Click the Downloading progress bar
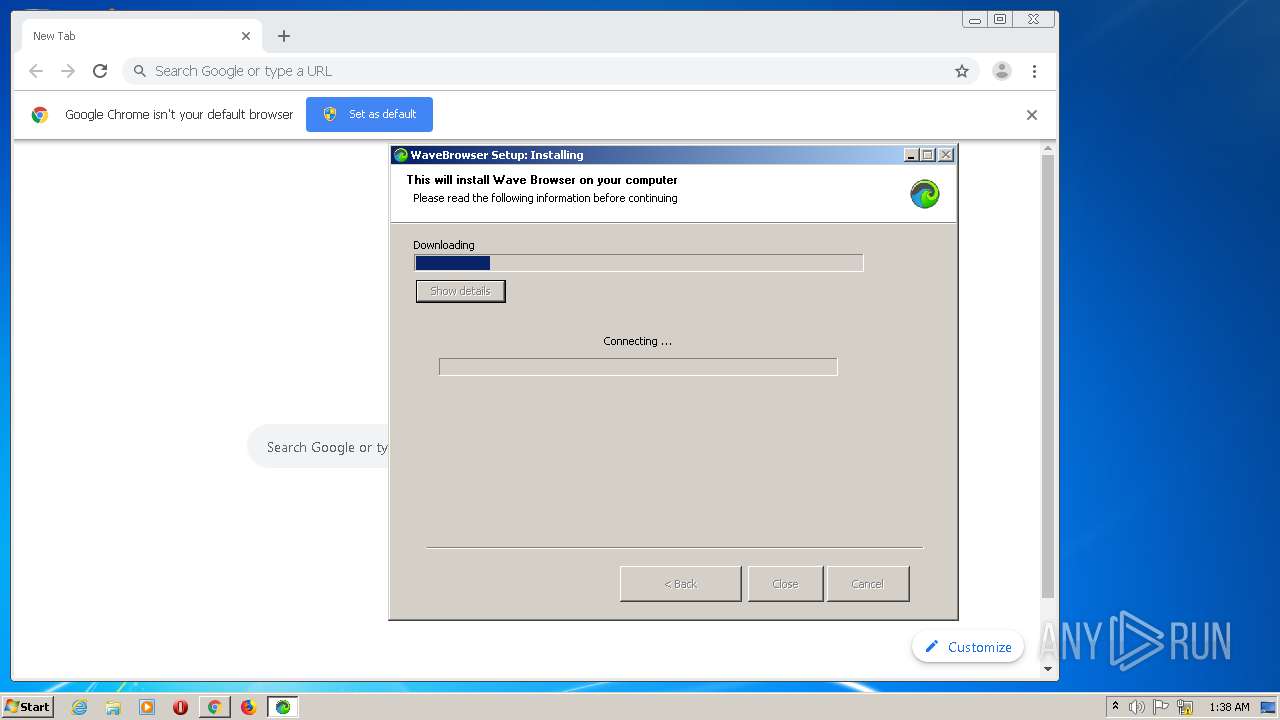Viewport: 1280px width, 720px height. point(639,263)
